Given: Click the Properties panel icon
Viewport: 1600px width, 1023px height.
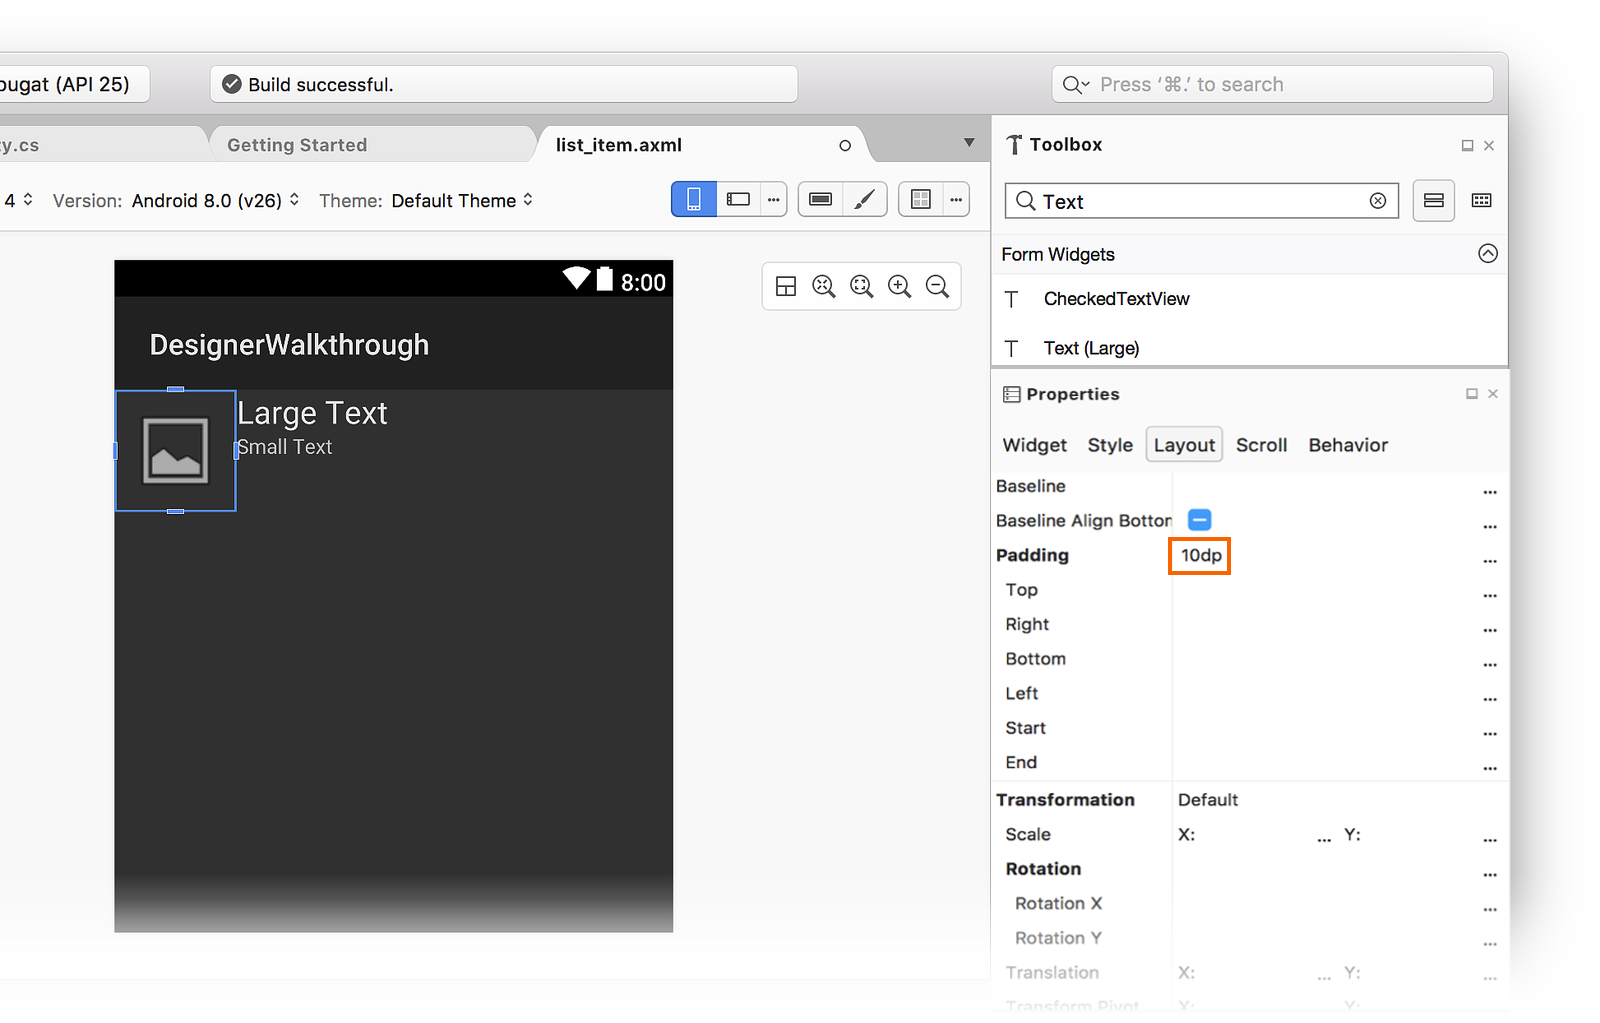Looking at the screenshot, I should coord(1012,394).
